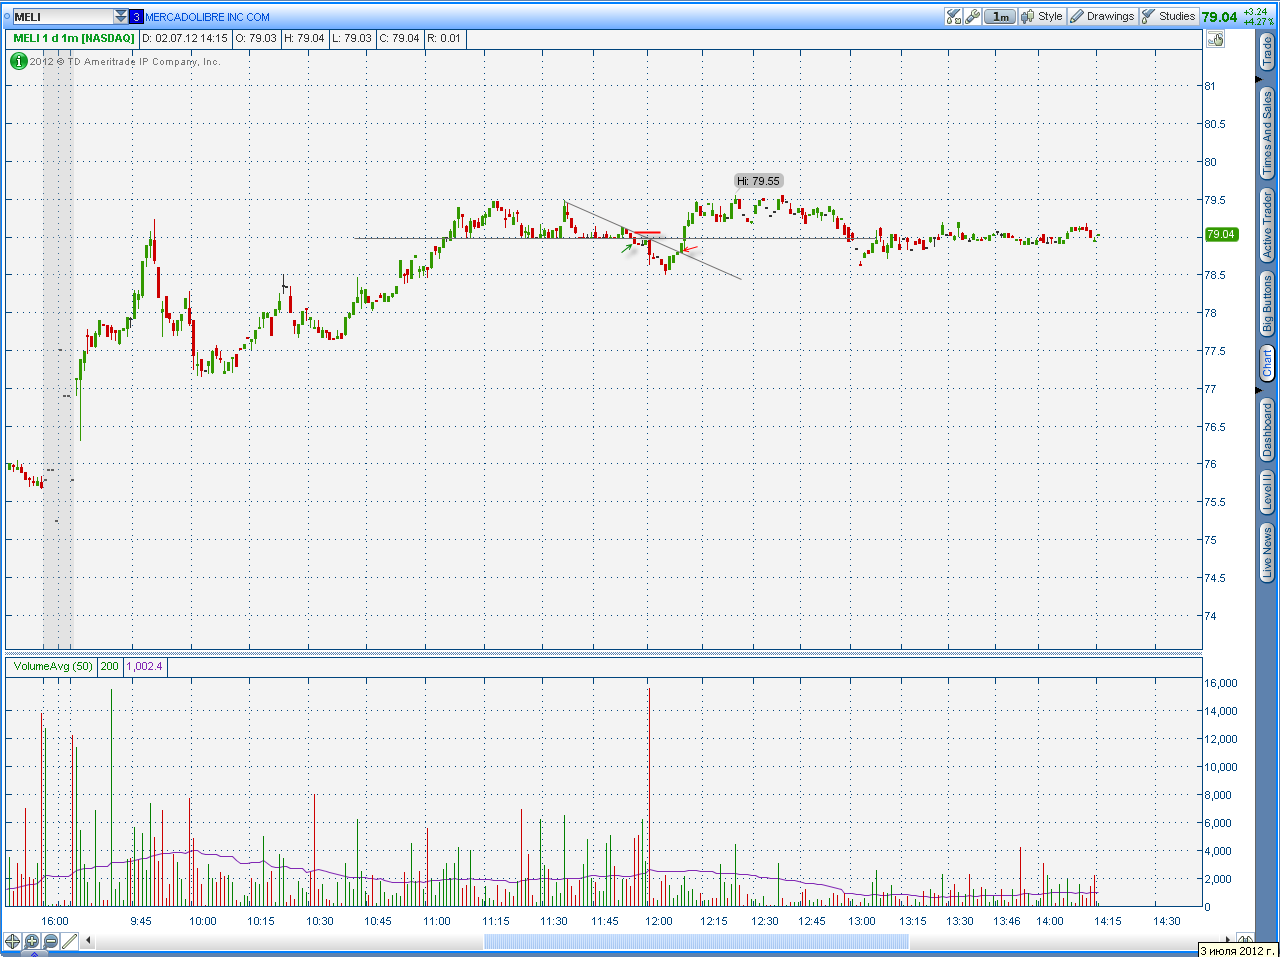Click the green info icon on chart

[x=18, y=61]
